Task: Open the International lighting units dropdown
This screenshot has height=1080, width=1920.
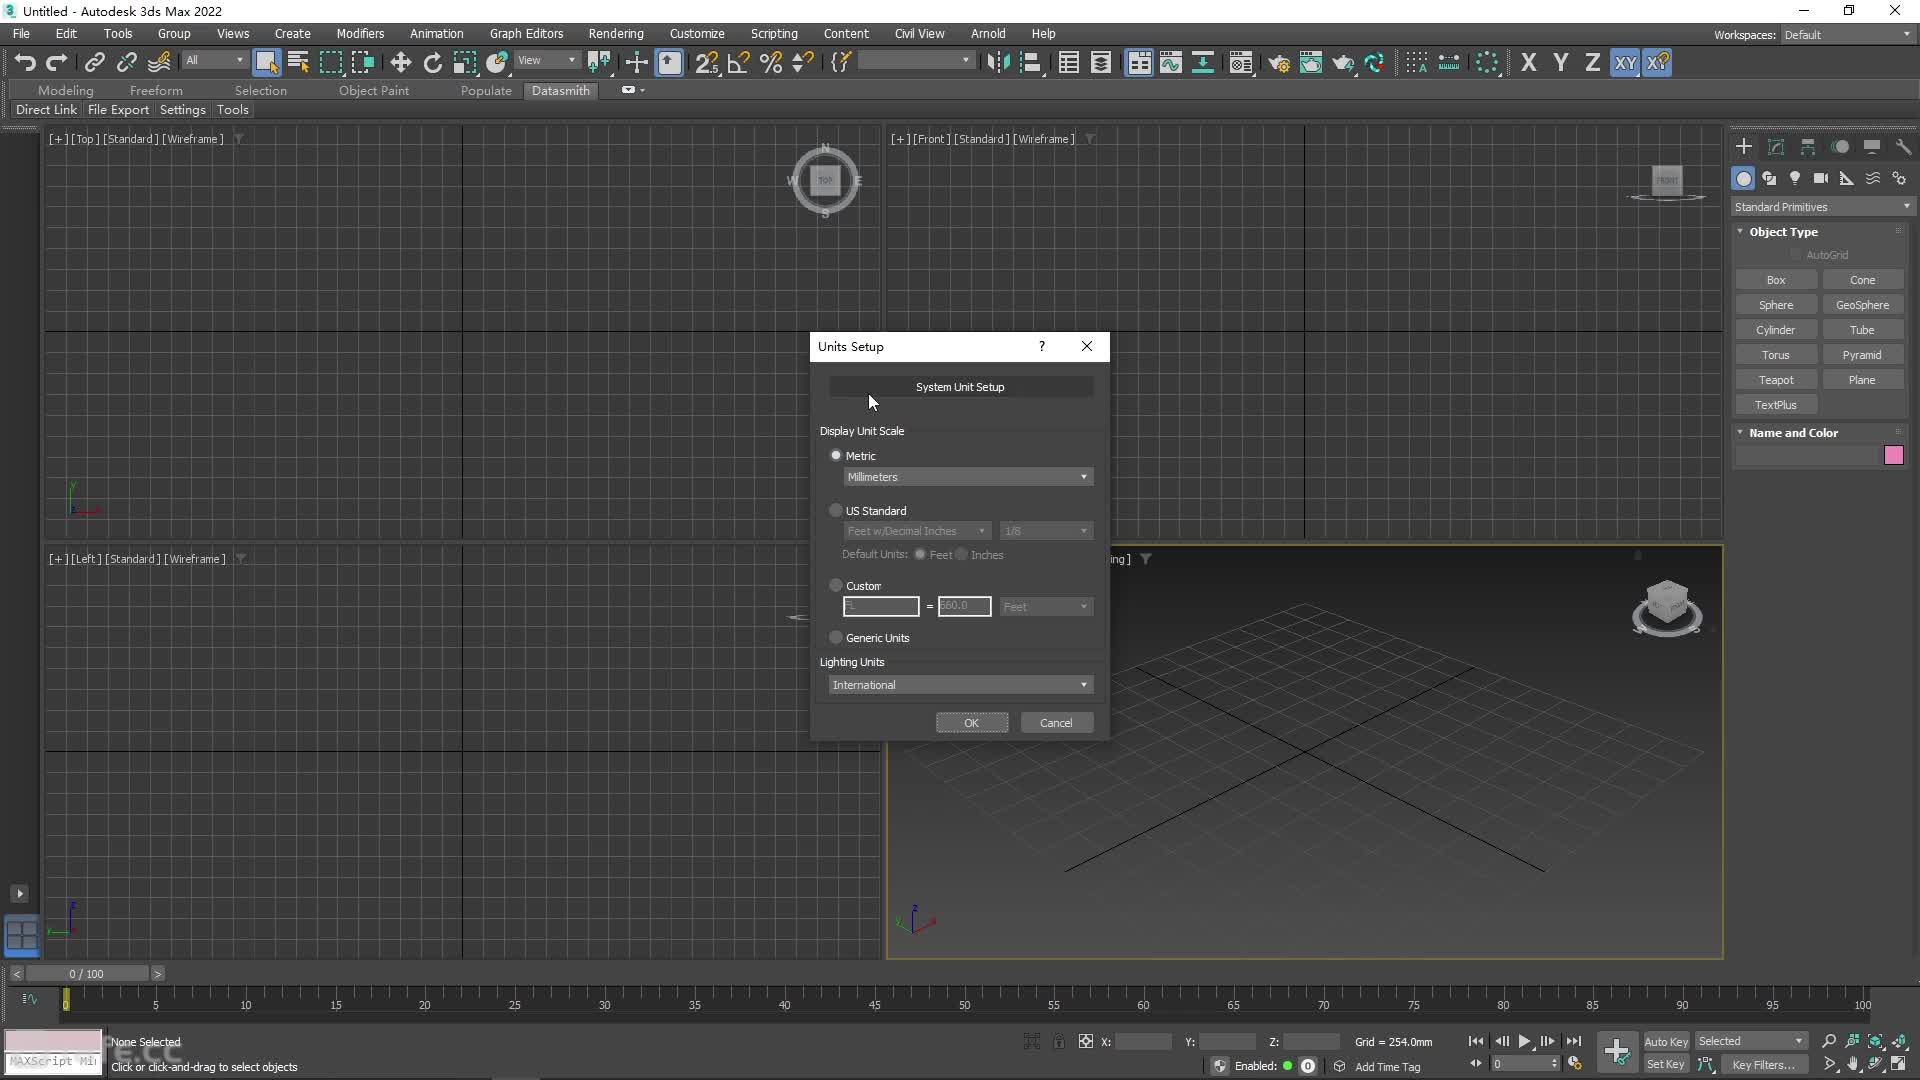Action: 961,685
